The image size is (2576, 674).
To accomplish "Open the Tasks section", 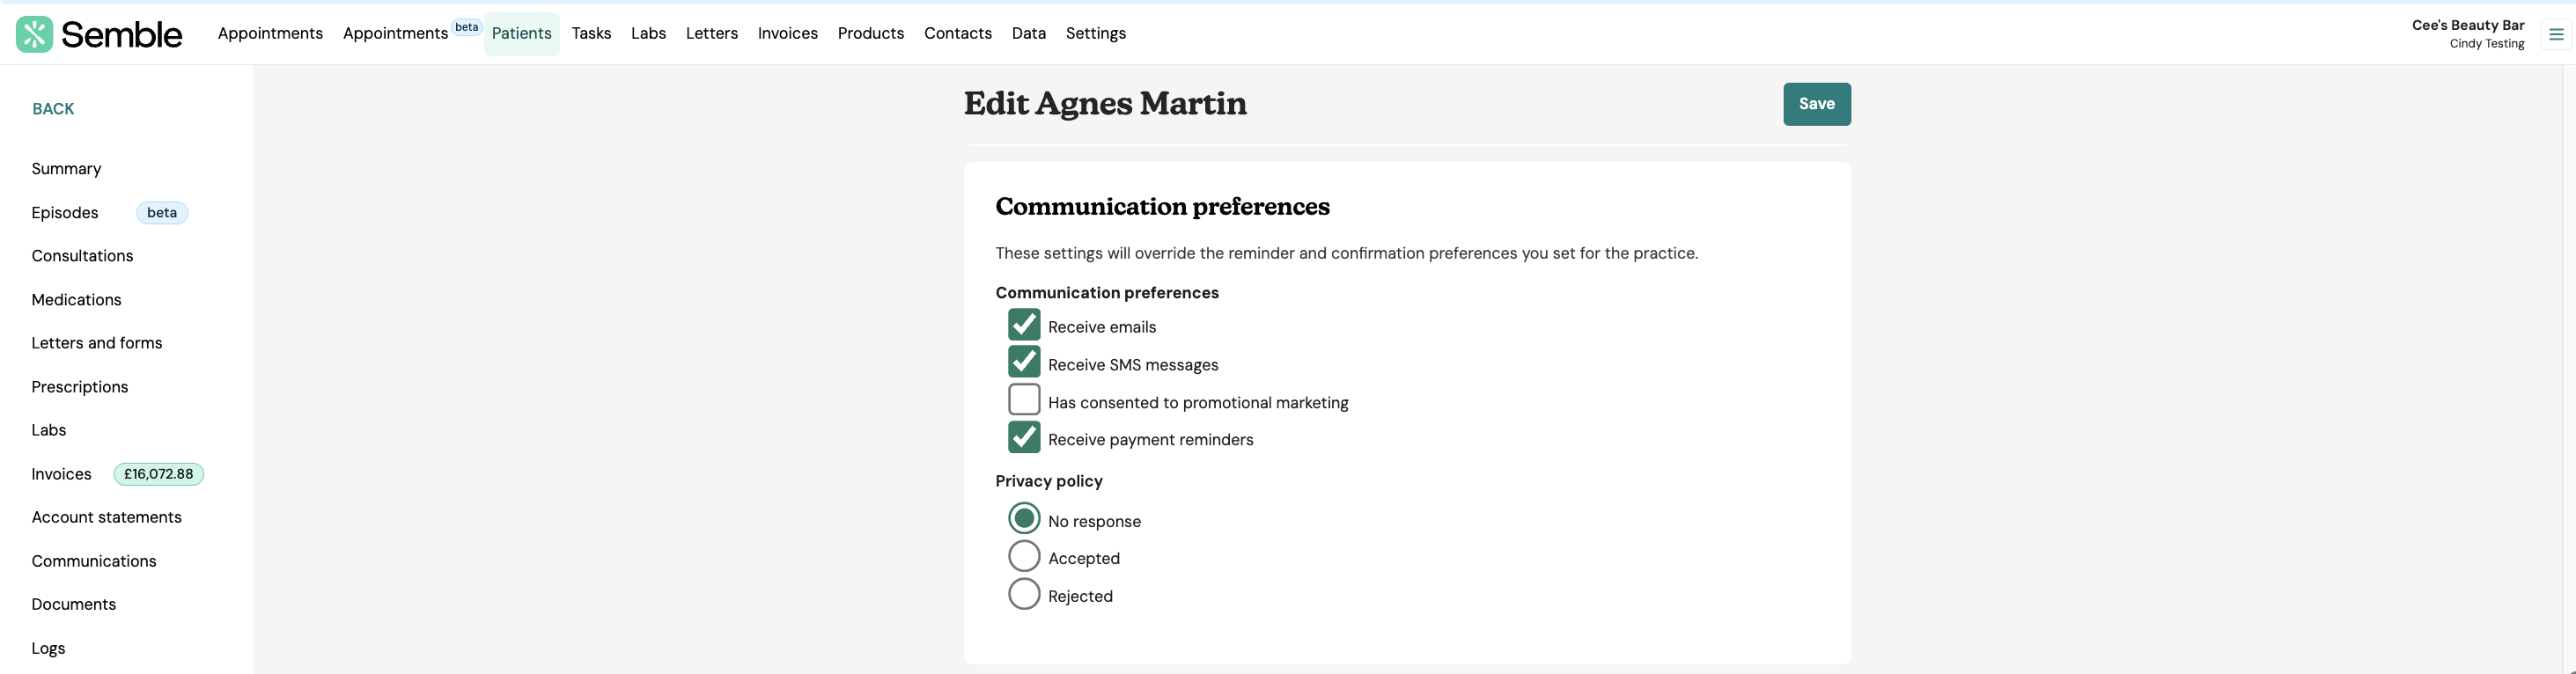I will tap(591, 33).
